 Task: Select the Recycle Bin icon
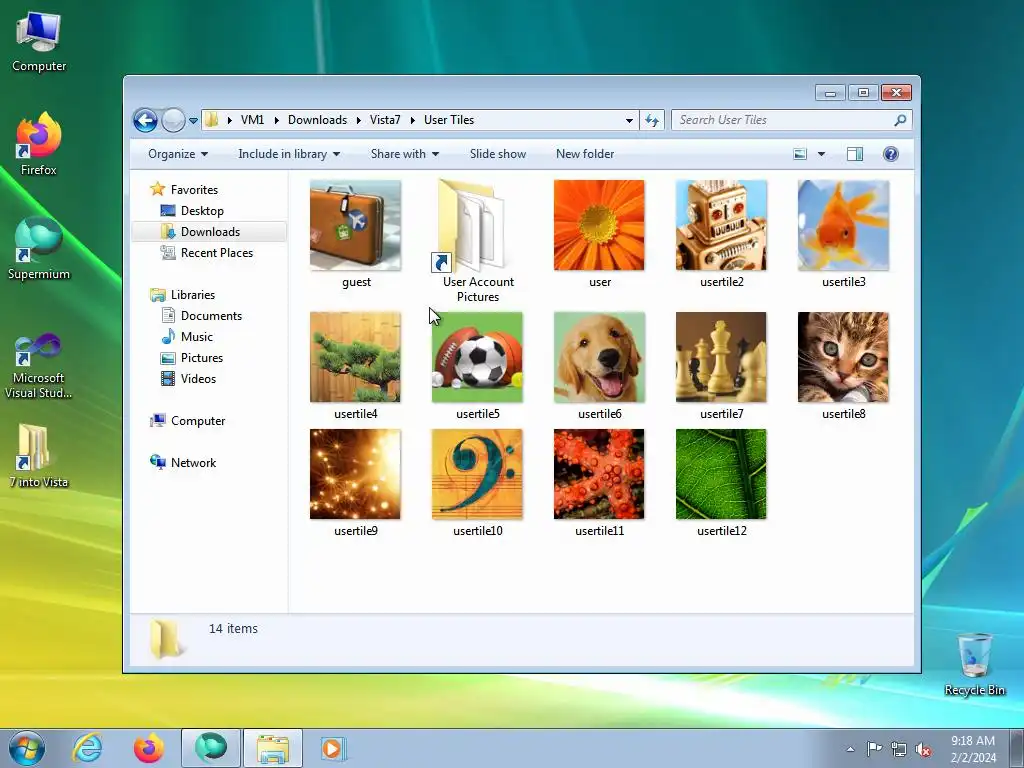pos(974,664)
